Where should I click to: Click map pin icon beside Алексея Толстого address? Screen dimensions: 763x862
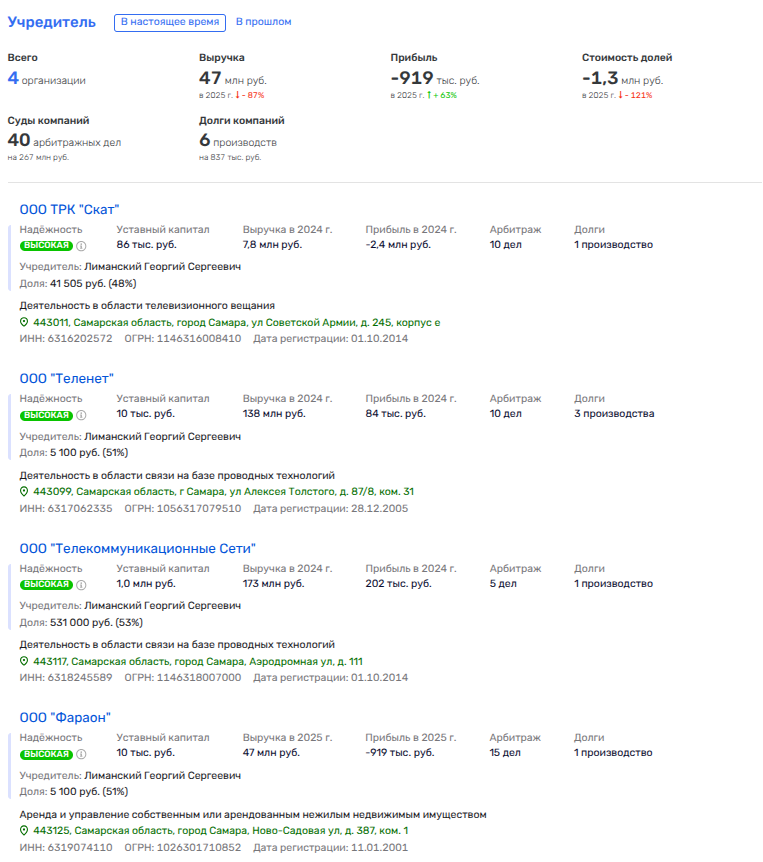[25, 492]
